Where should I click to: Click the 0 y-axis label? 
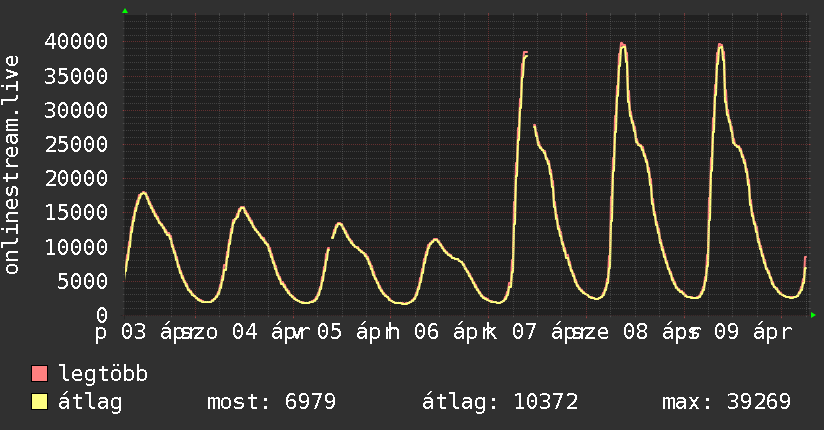(102, 315)
